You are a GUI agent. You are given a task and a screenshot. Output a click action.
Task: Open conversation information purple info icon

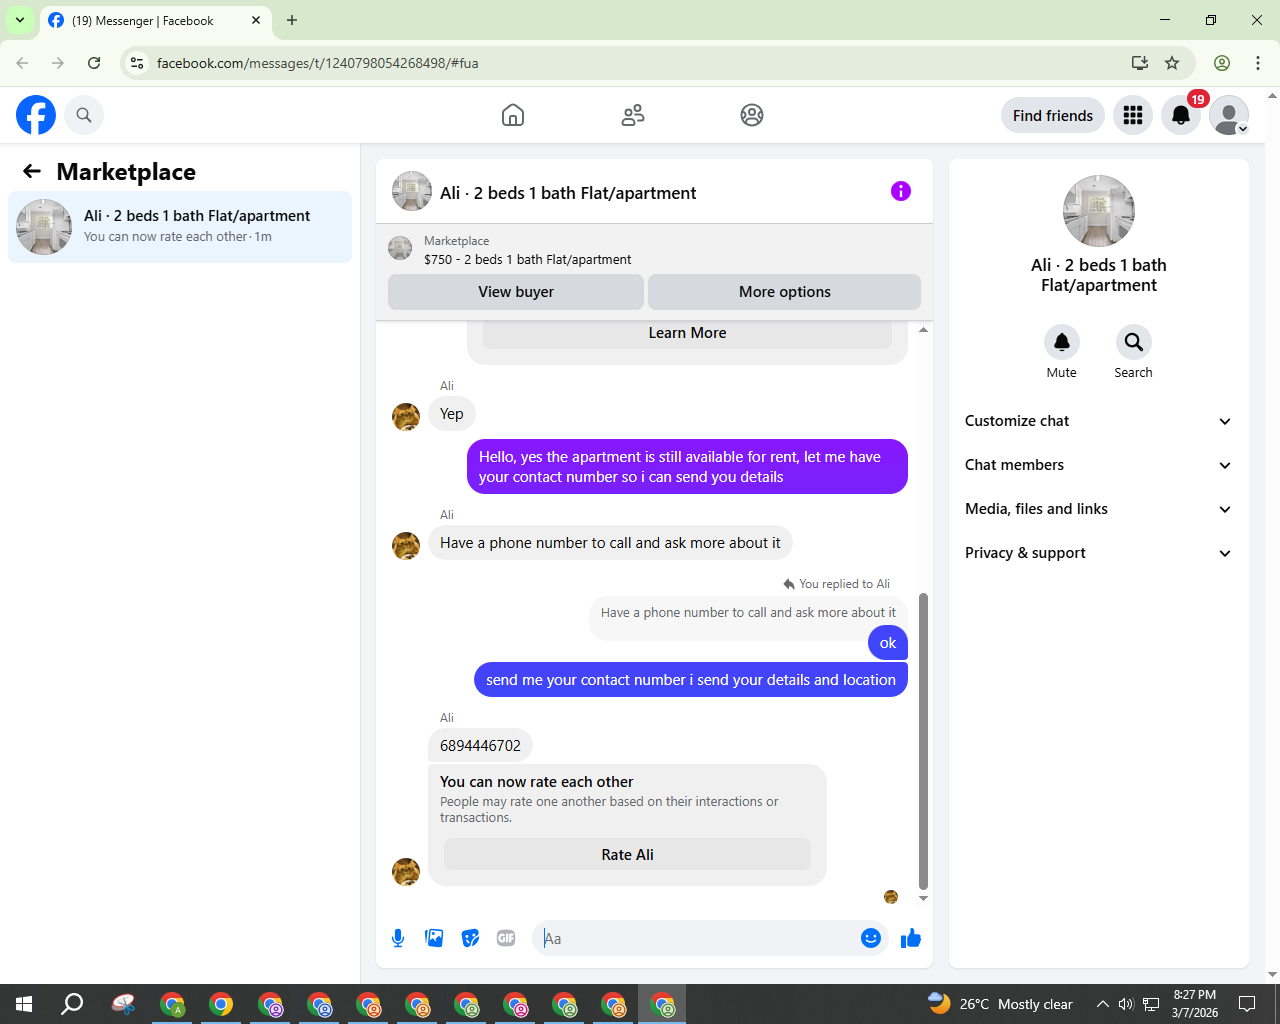point(901,191)
